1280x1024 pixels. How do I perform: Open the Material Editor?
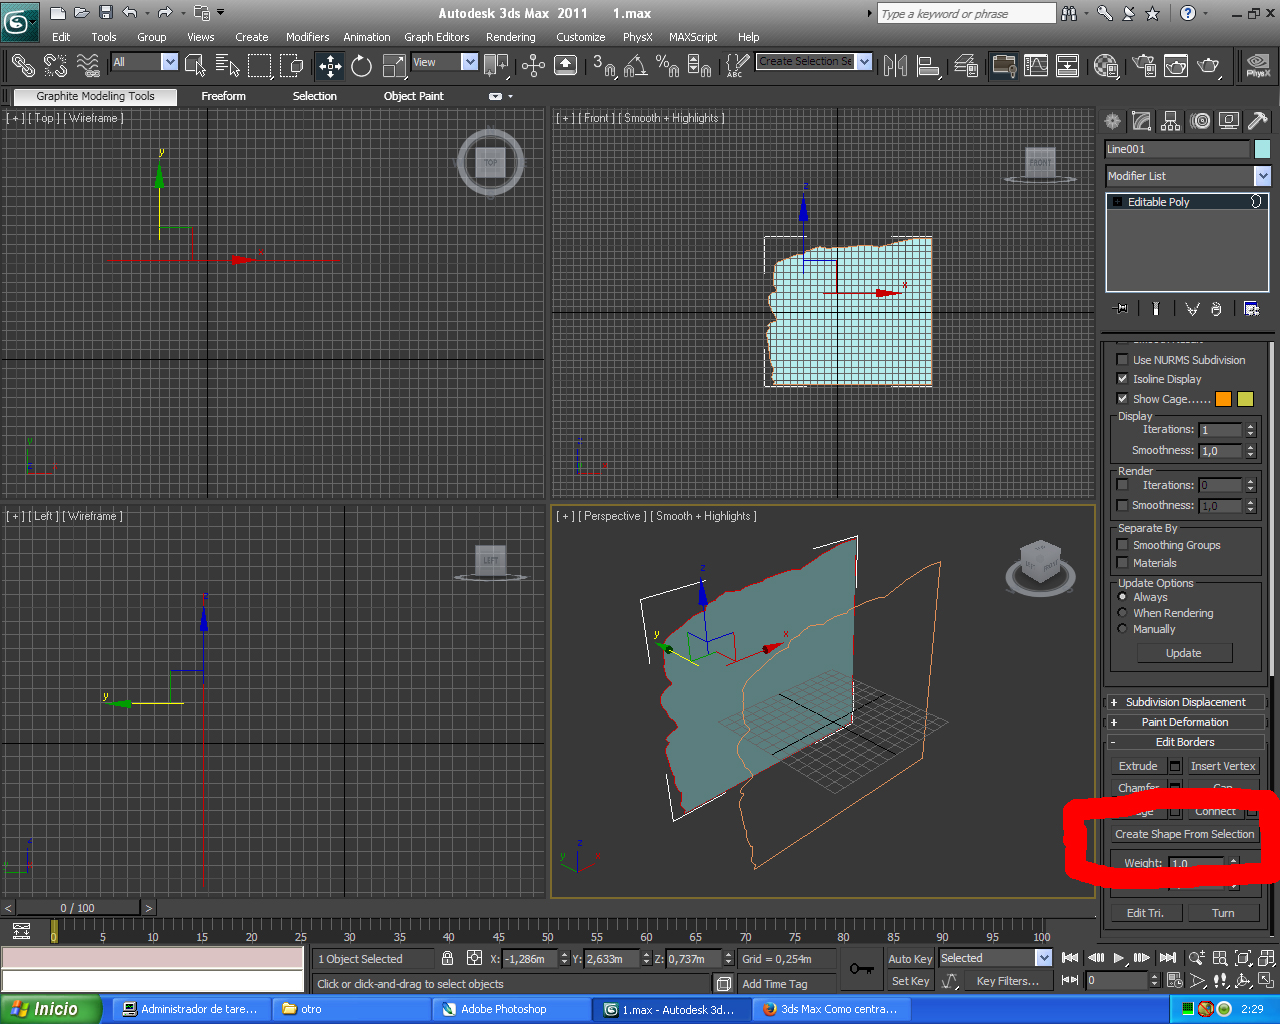[x=1106, y=66]
